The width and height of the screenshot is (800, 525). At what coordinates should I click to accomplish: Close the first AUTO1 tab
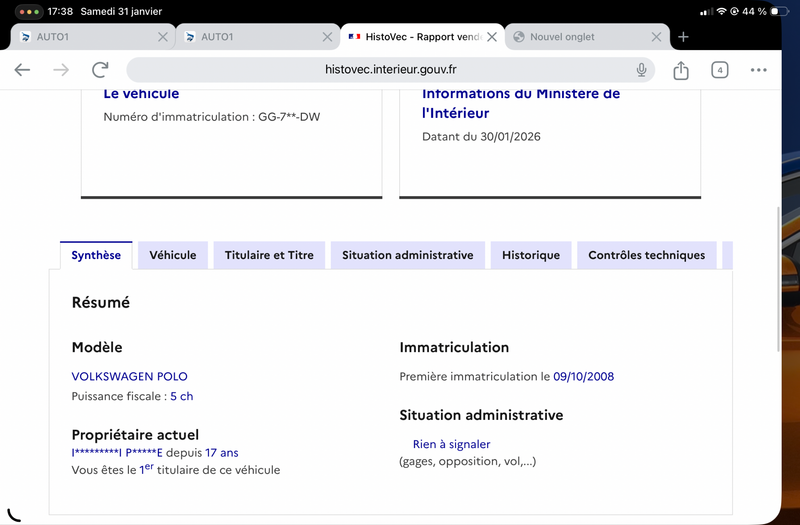point(162,37)
